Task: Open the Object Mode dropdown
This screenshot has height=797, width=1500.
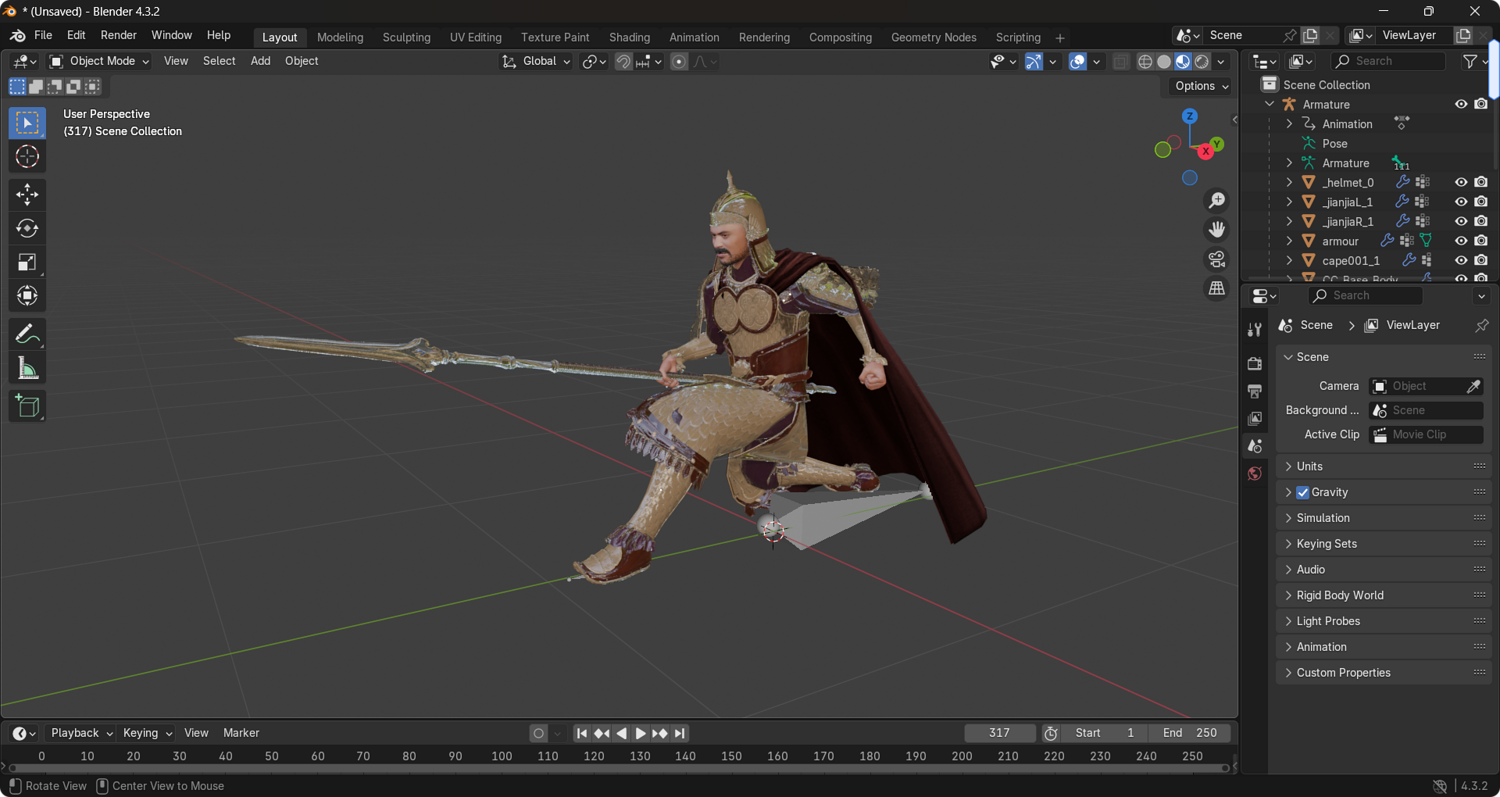Action: click(x=99, y=61)
